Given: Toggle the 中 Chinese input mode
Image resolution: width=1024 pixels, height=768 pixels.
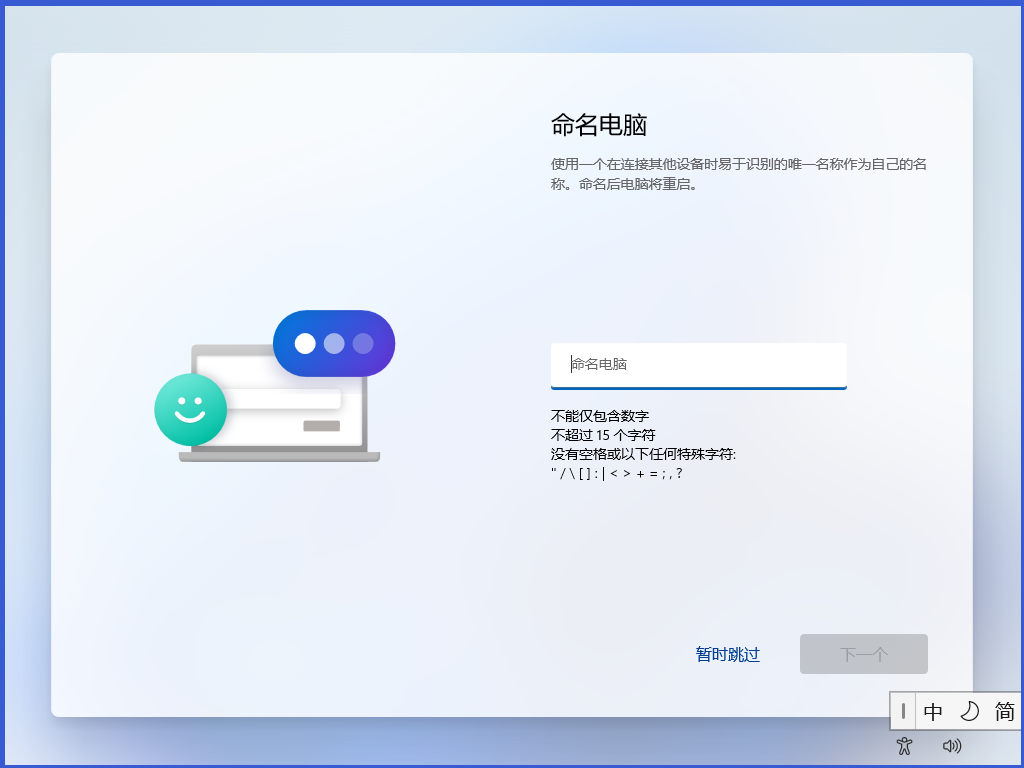Looking at the screenshot, I should [x=933, y=712].
